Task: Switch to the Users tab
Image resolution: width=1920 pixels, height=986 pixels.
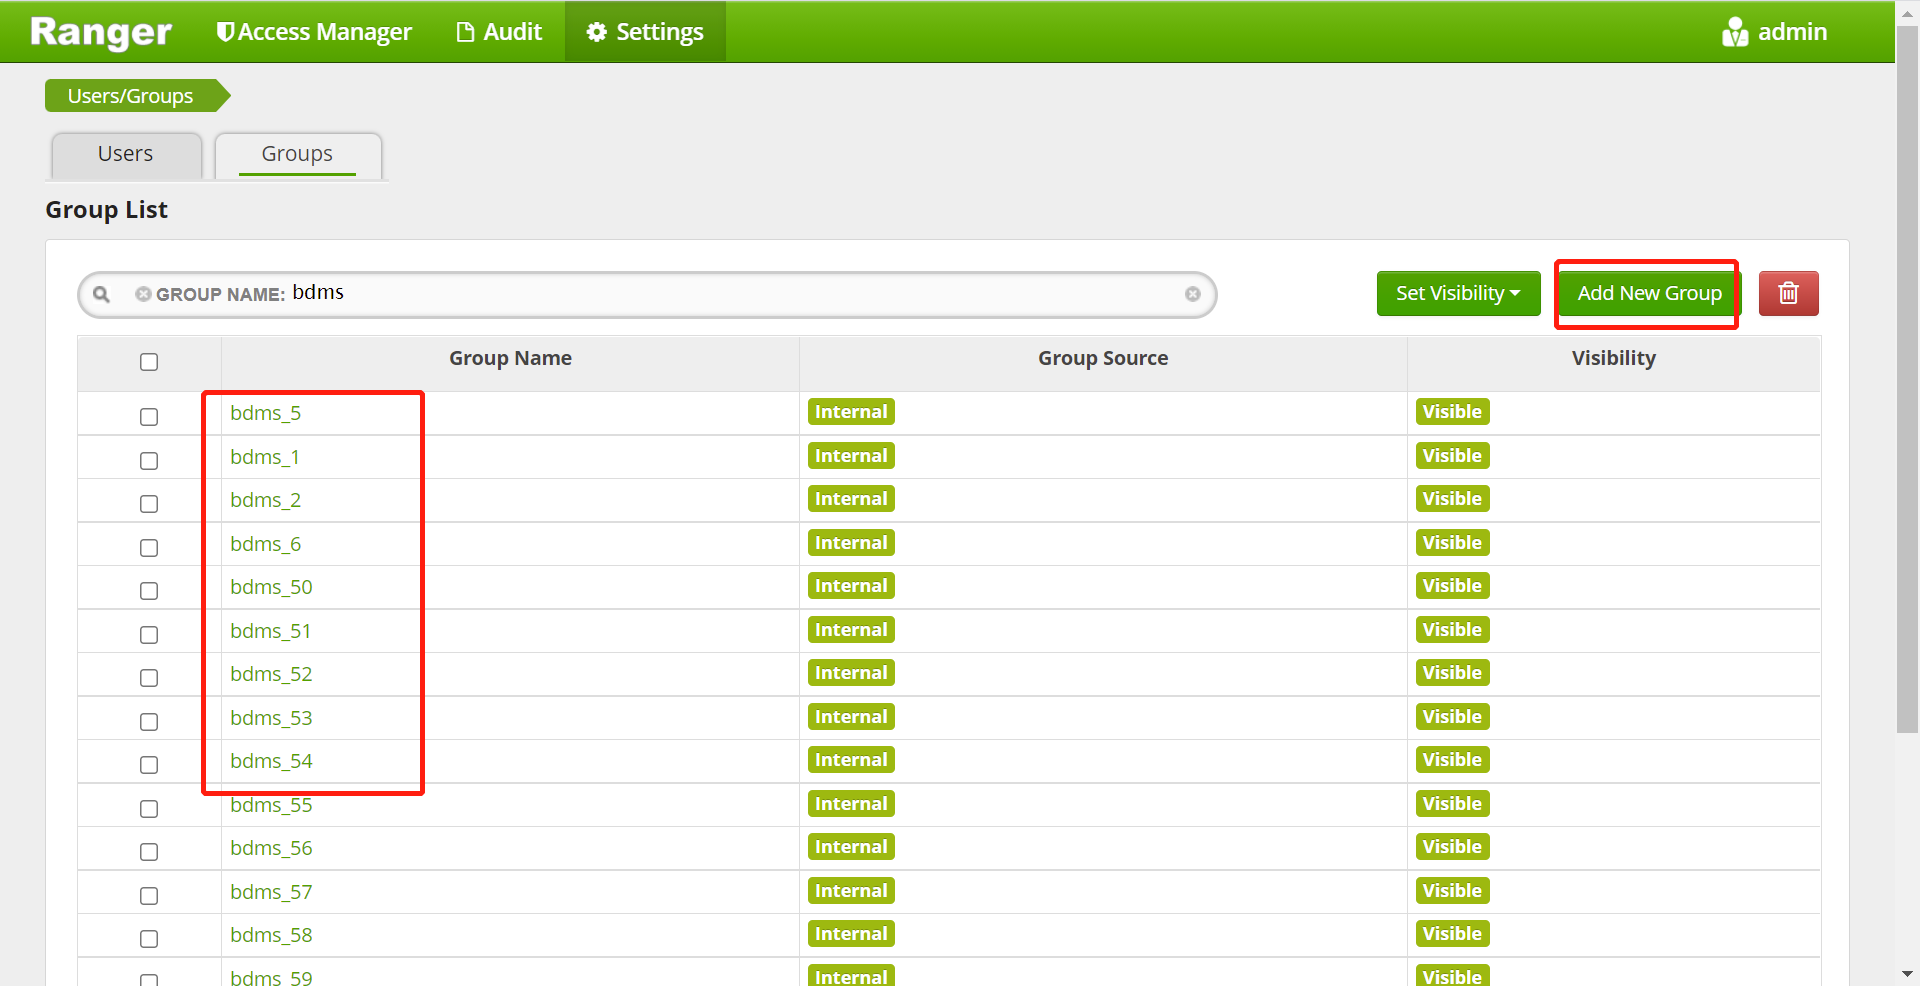Action: 126,154
